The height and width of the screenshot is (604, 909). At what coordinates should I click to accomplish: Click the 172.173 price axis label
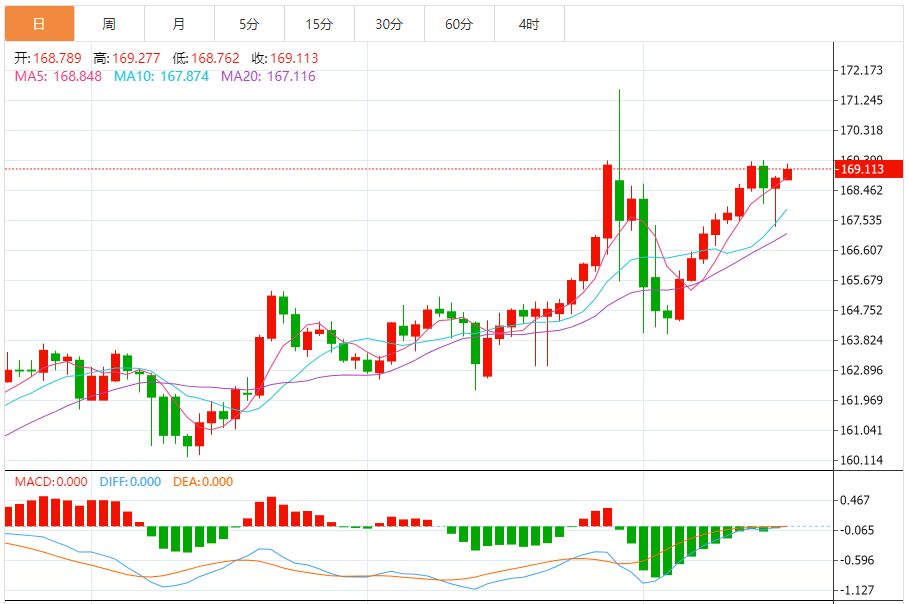coord(861,70)
